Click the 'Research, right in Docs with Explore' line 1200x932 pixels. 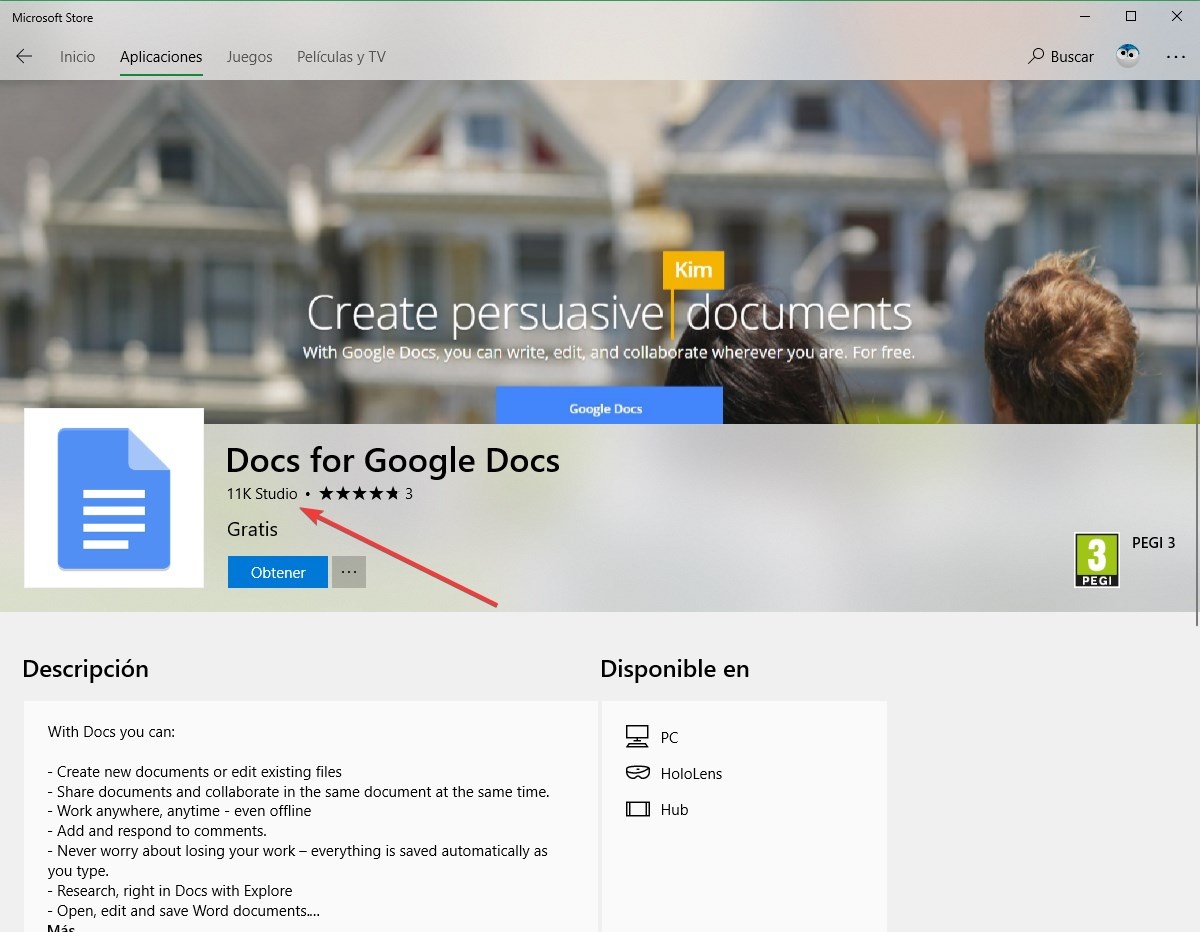[x=170, y=891]
